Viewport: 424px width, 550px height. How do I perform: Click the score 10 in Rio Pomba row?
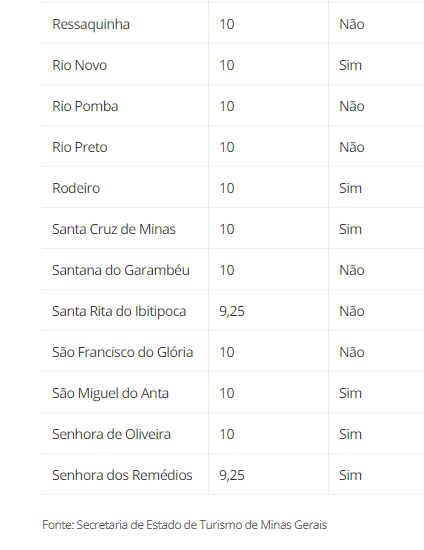click(x=227, y=106)
